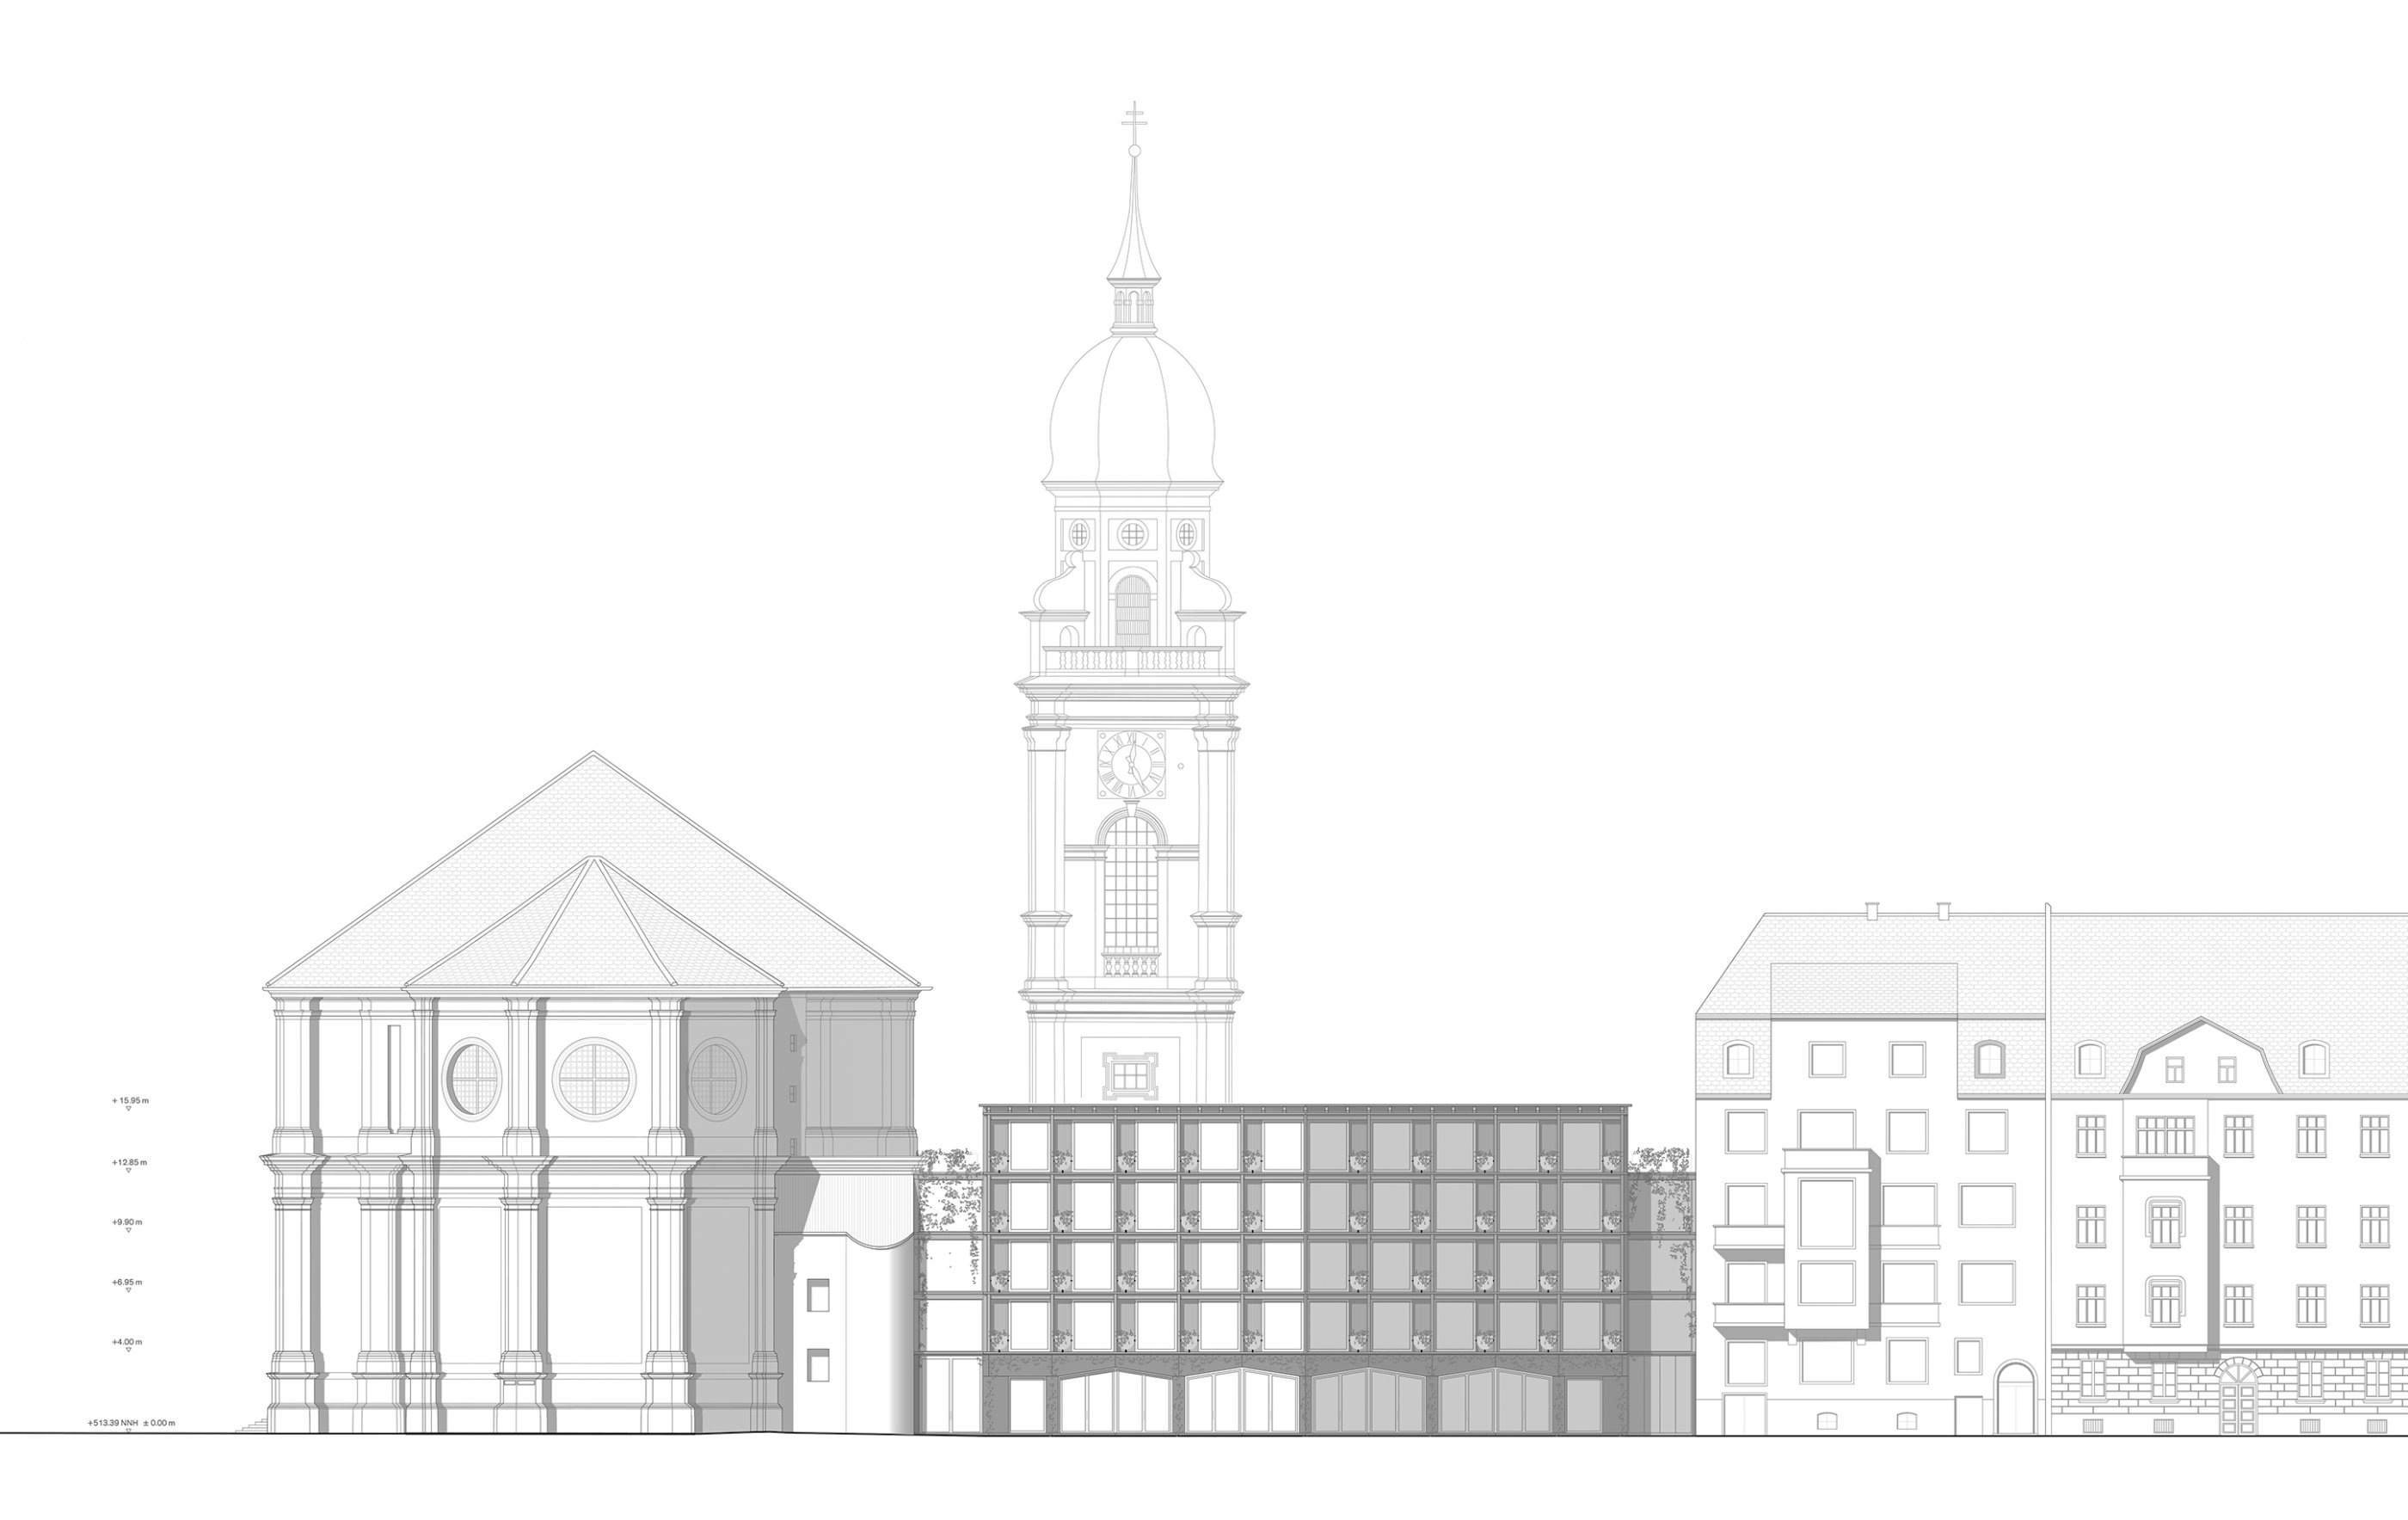Click the clock face on the tower
Image resolution: width=2408 pixels, height=1520 pixels.
click(x=1131, y=764)
